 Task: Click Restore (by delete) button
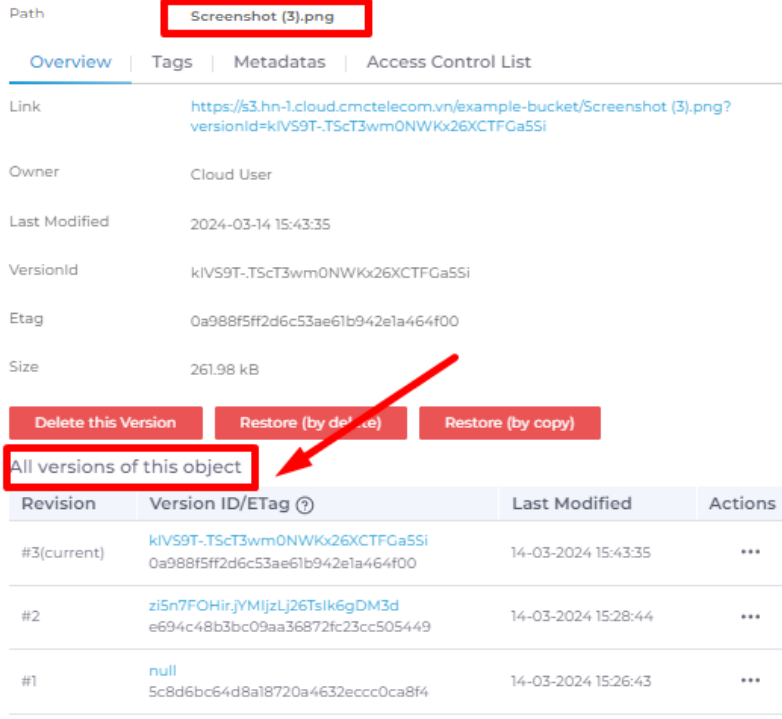pos(311,423)
